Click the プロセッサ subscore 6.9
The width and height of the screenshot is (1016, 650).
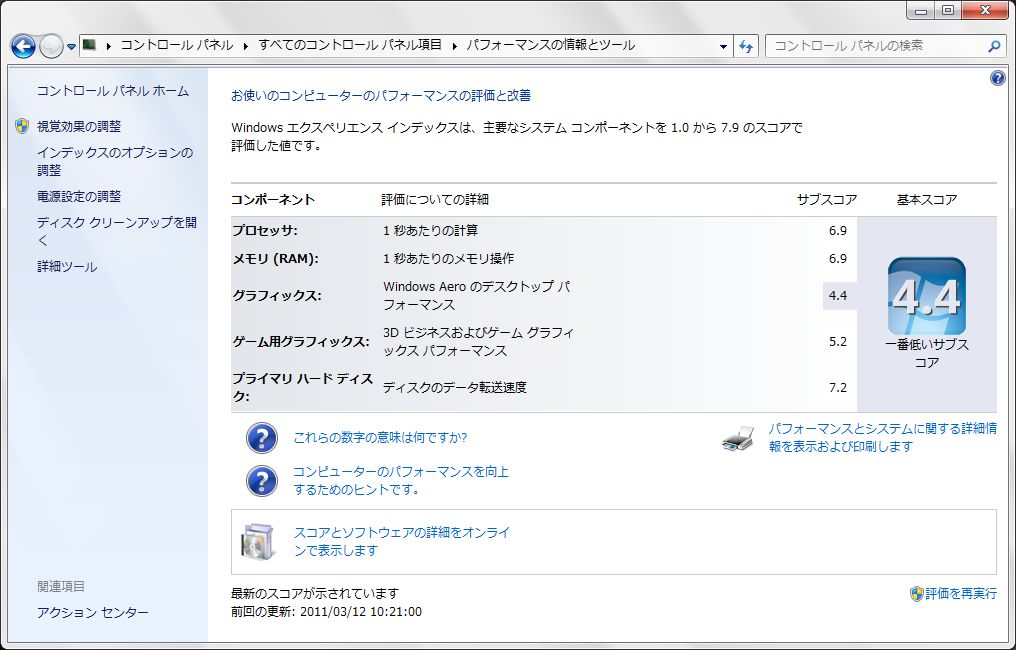[x=838, y=231]
